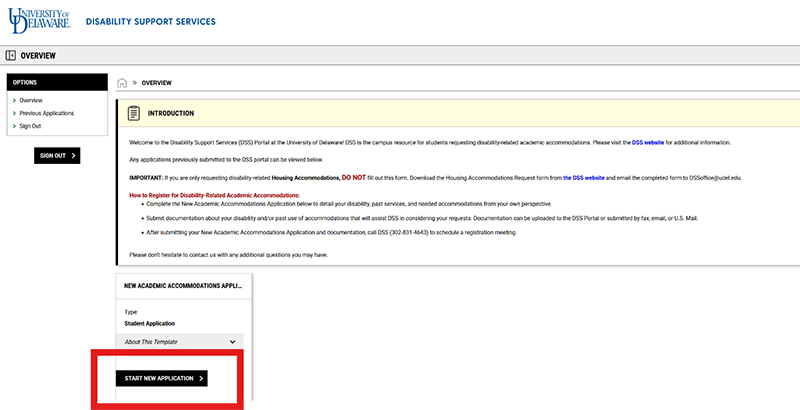The height and width of the screenshot is (410, 800).
Task: Open 'the DSS website' housing form link
Action: point(584,178)
